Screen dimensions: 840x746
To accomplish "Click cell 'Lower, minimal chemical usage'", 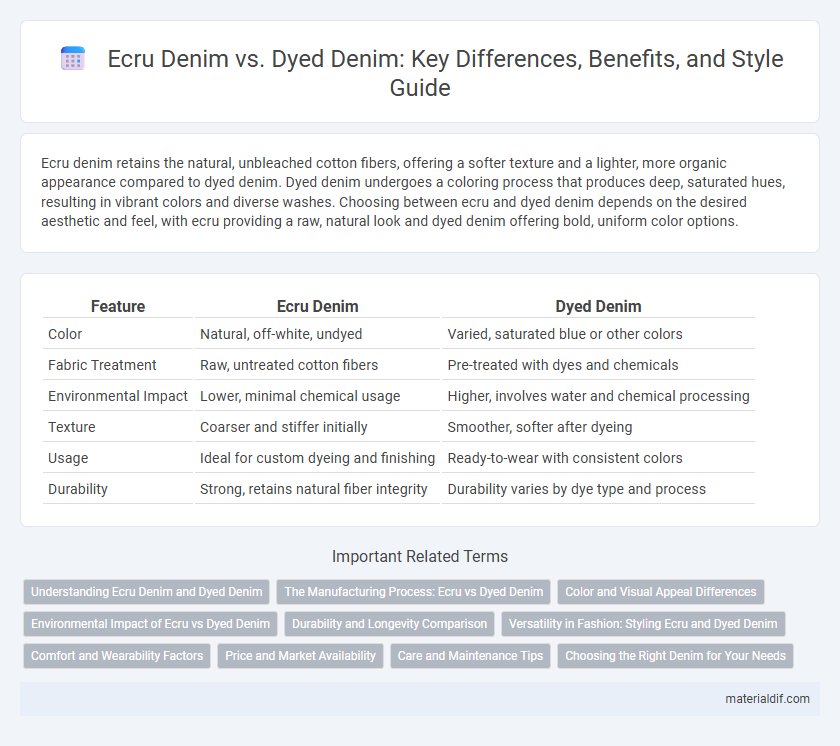I will [317, 396].
